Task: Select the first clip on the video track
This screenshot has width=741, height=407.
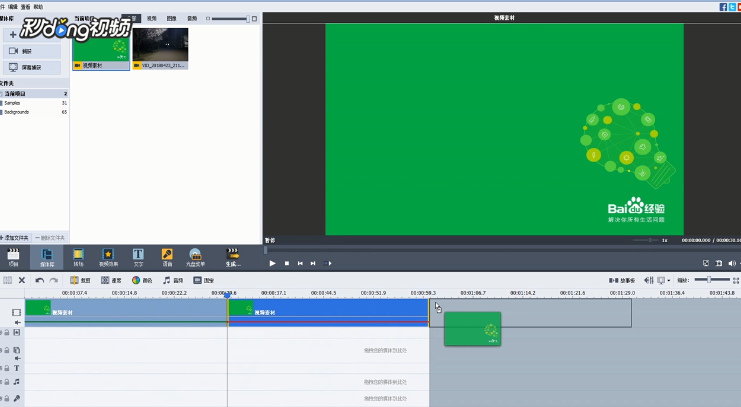Action: click(x=126, y=312)
